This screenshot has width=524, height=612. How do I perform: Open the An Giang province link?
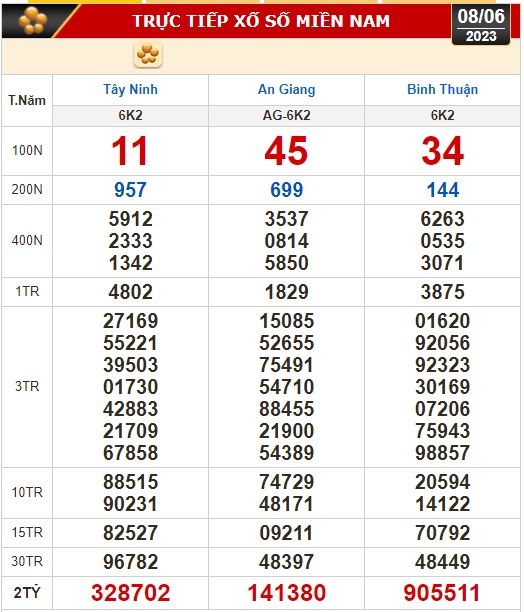tap(286, 90)
